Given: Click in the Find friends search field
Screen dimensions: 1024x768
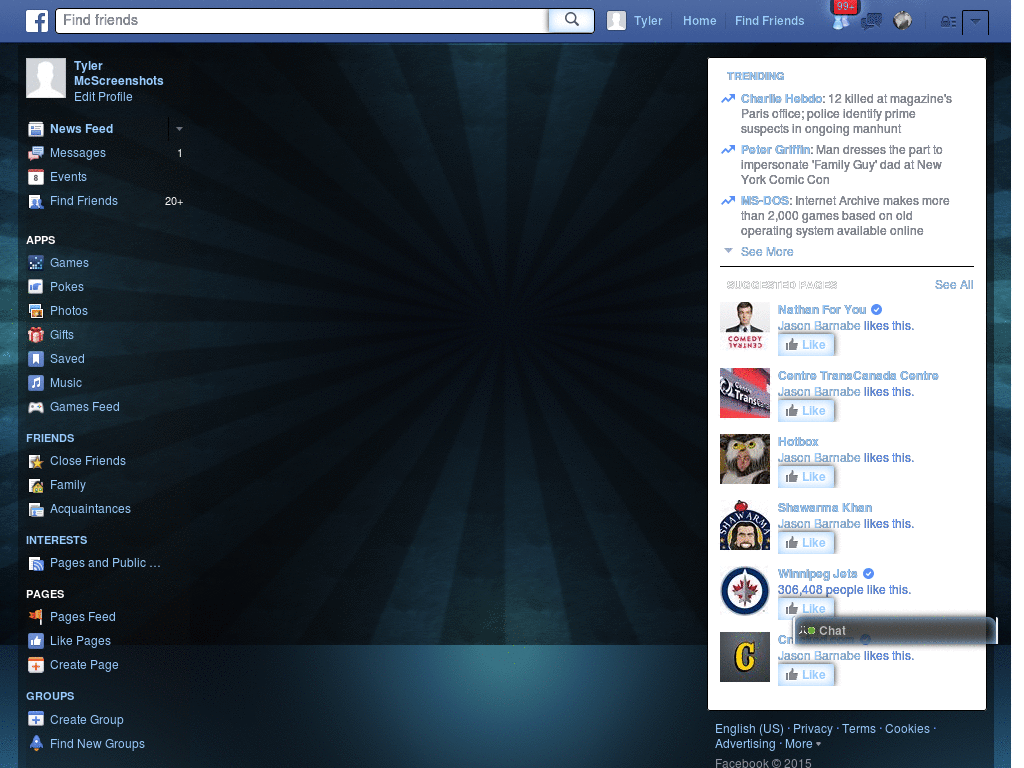Looking at the screenshot, I should [x=302, y=20].
